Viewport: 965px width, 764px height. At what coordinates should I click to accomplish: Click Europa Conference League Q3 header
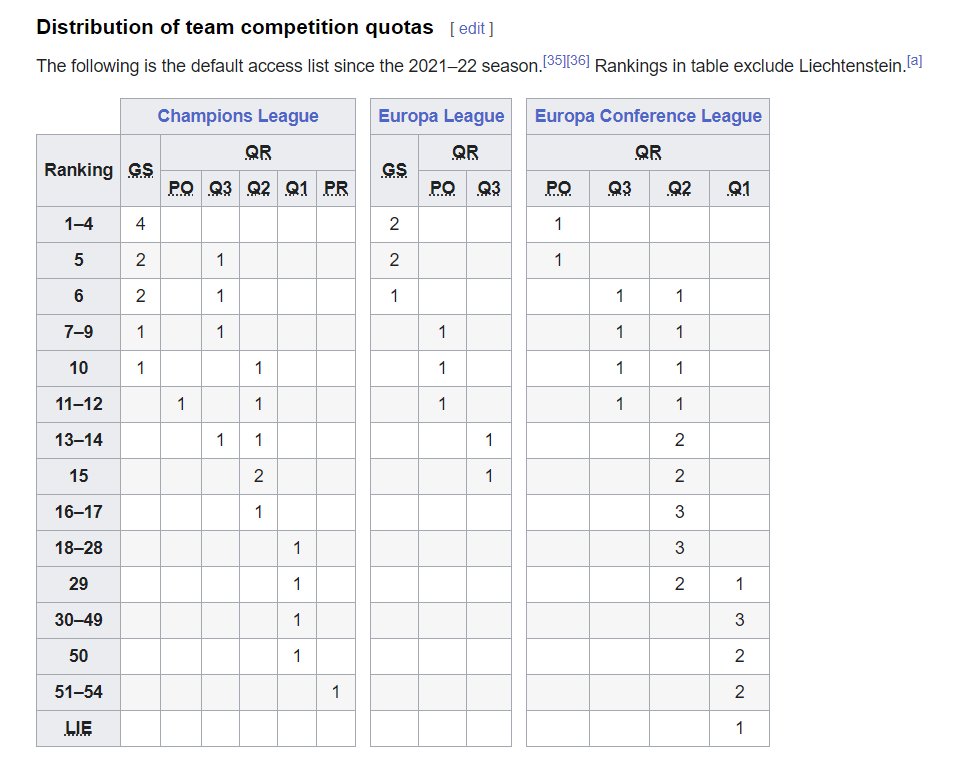(x=620, y=188)
